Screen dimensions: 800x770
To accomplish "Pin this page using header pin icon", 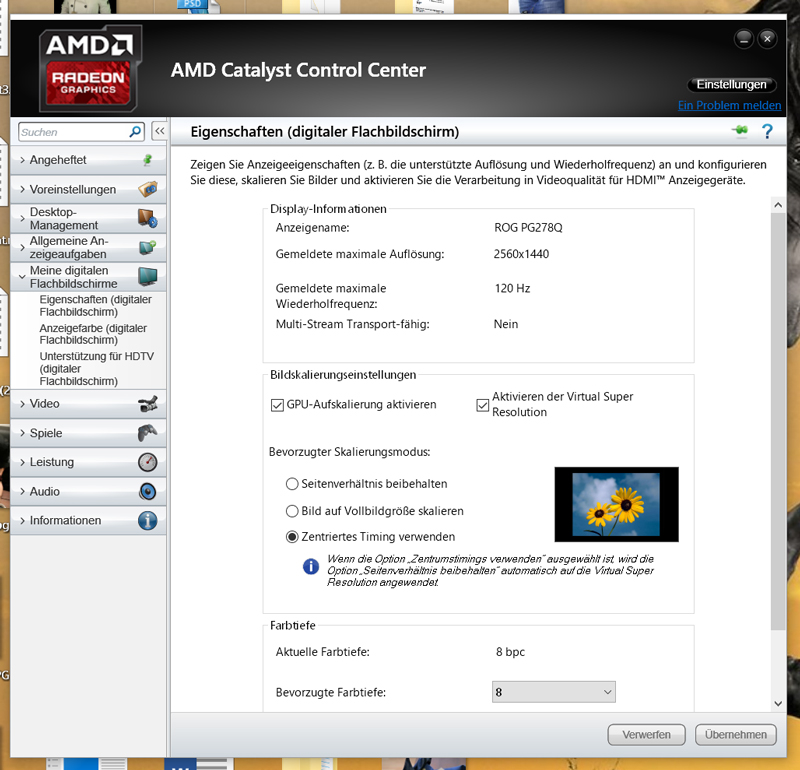I will [x=740, y=131].
